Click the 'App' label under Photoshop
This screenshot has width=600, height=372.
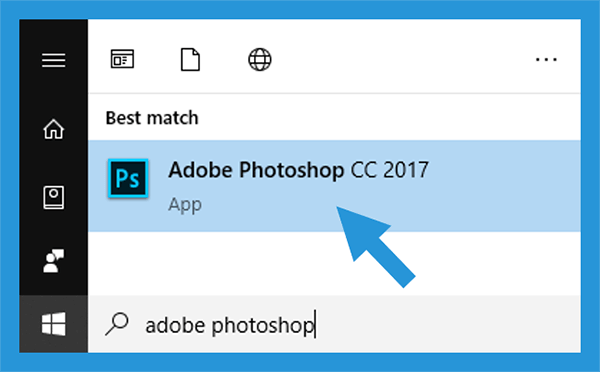(x=185, y=205)
